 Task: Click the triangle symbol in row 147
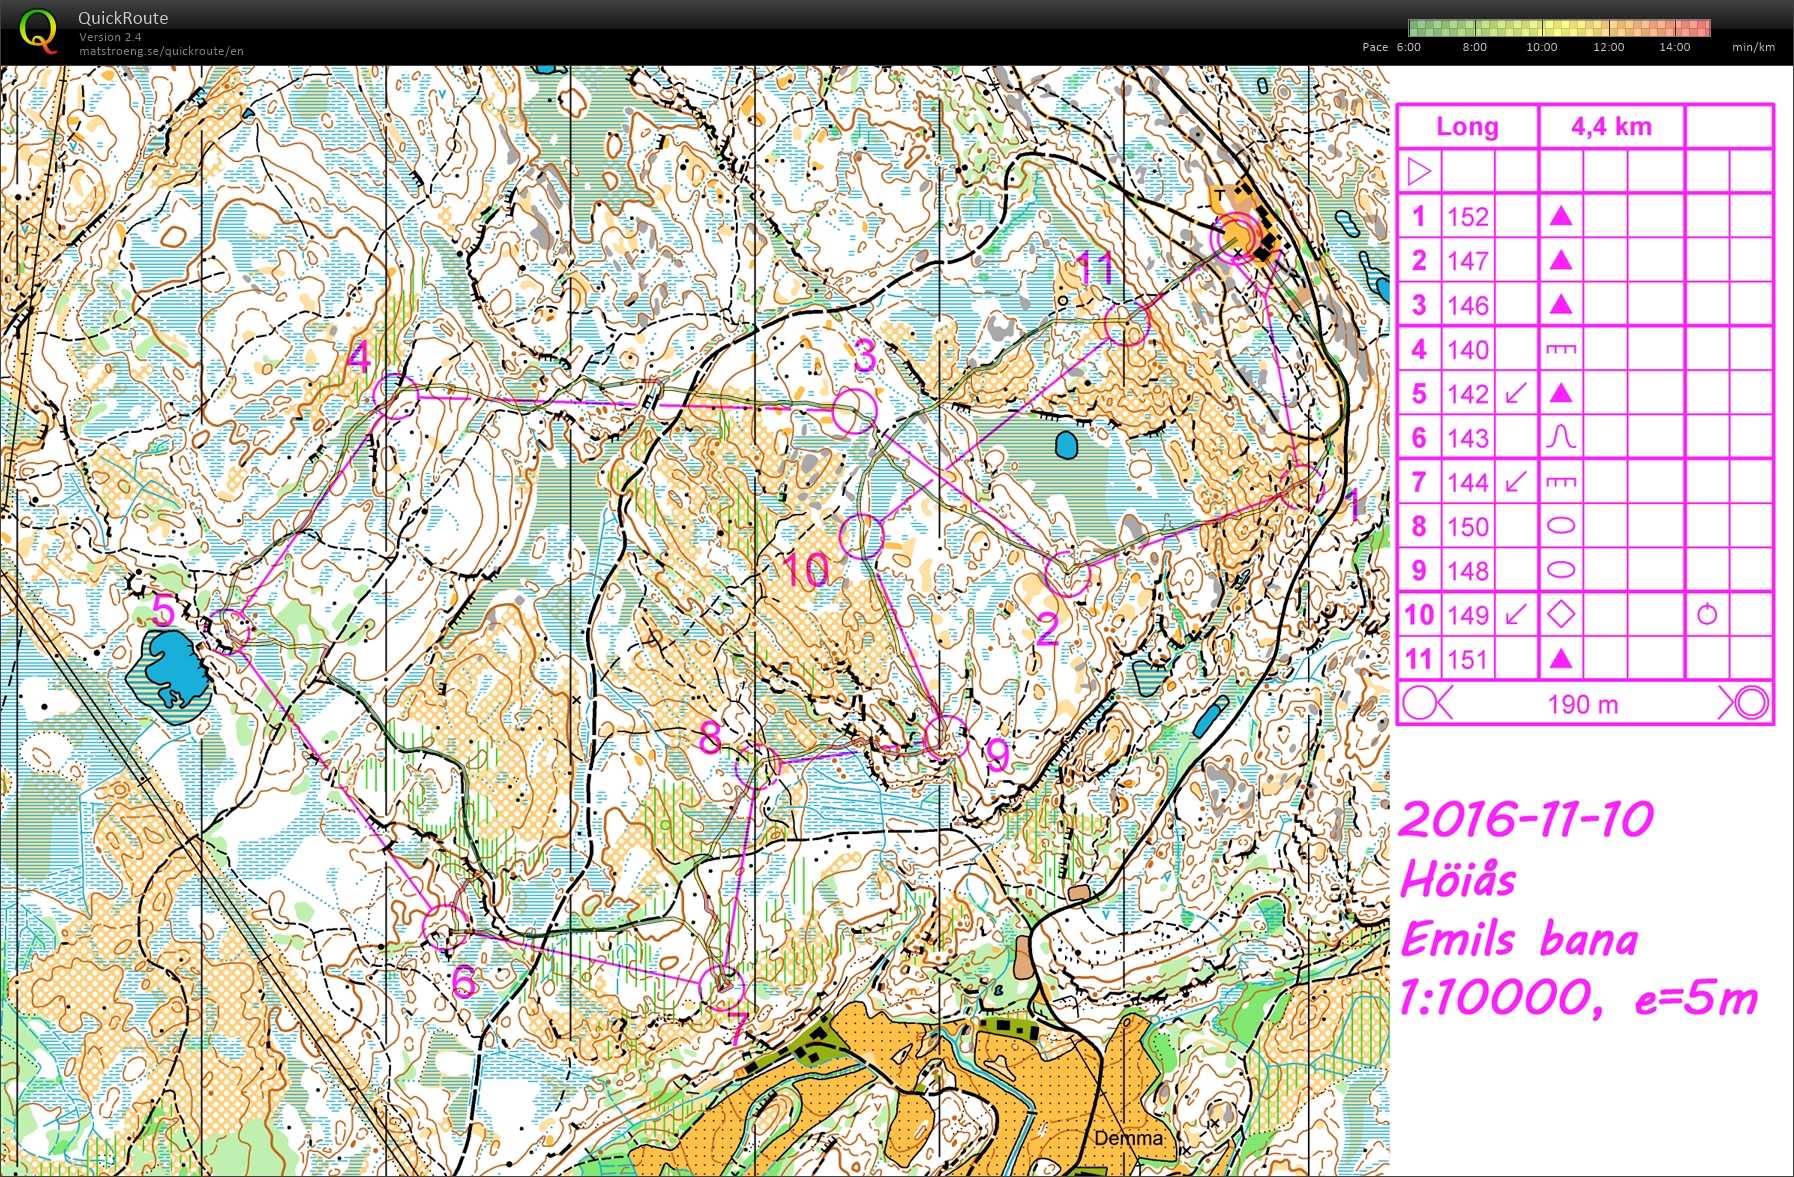pyautogui.click(x=1560, y=261)
